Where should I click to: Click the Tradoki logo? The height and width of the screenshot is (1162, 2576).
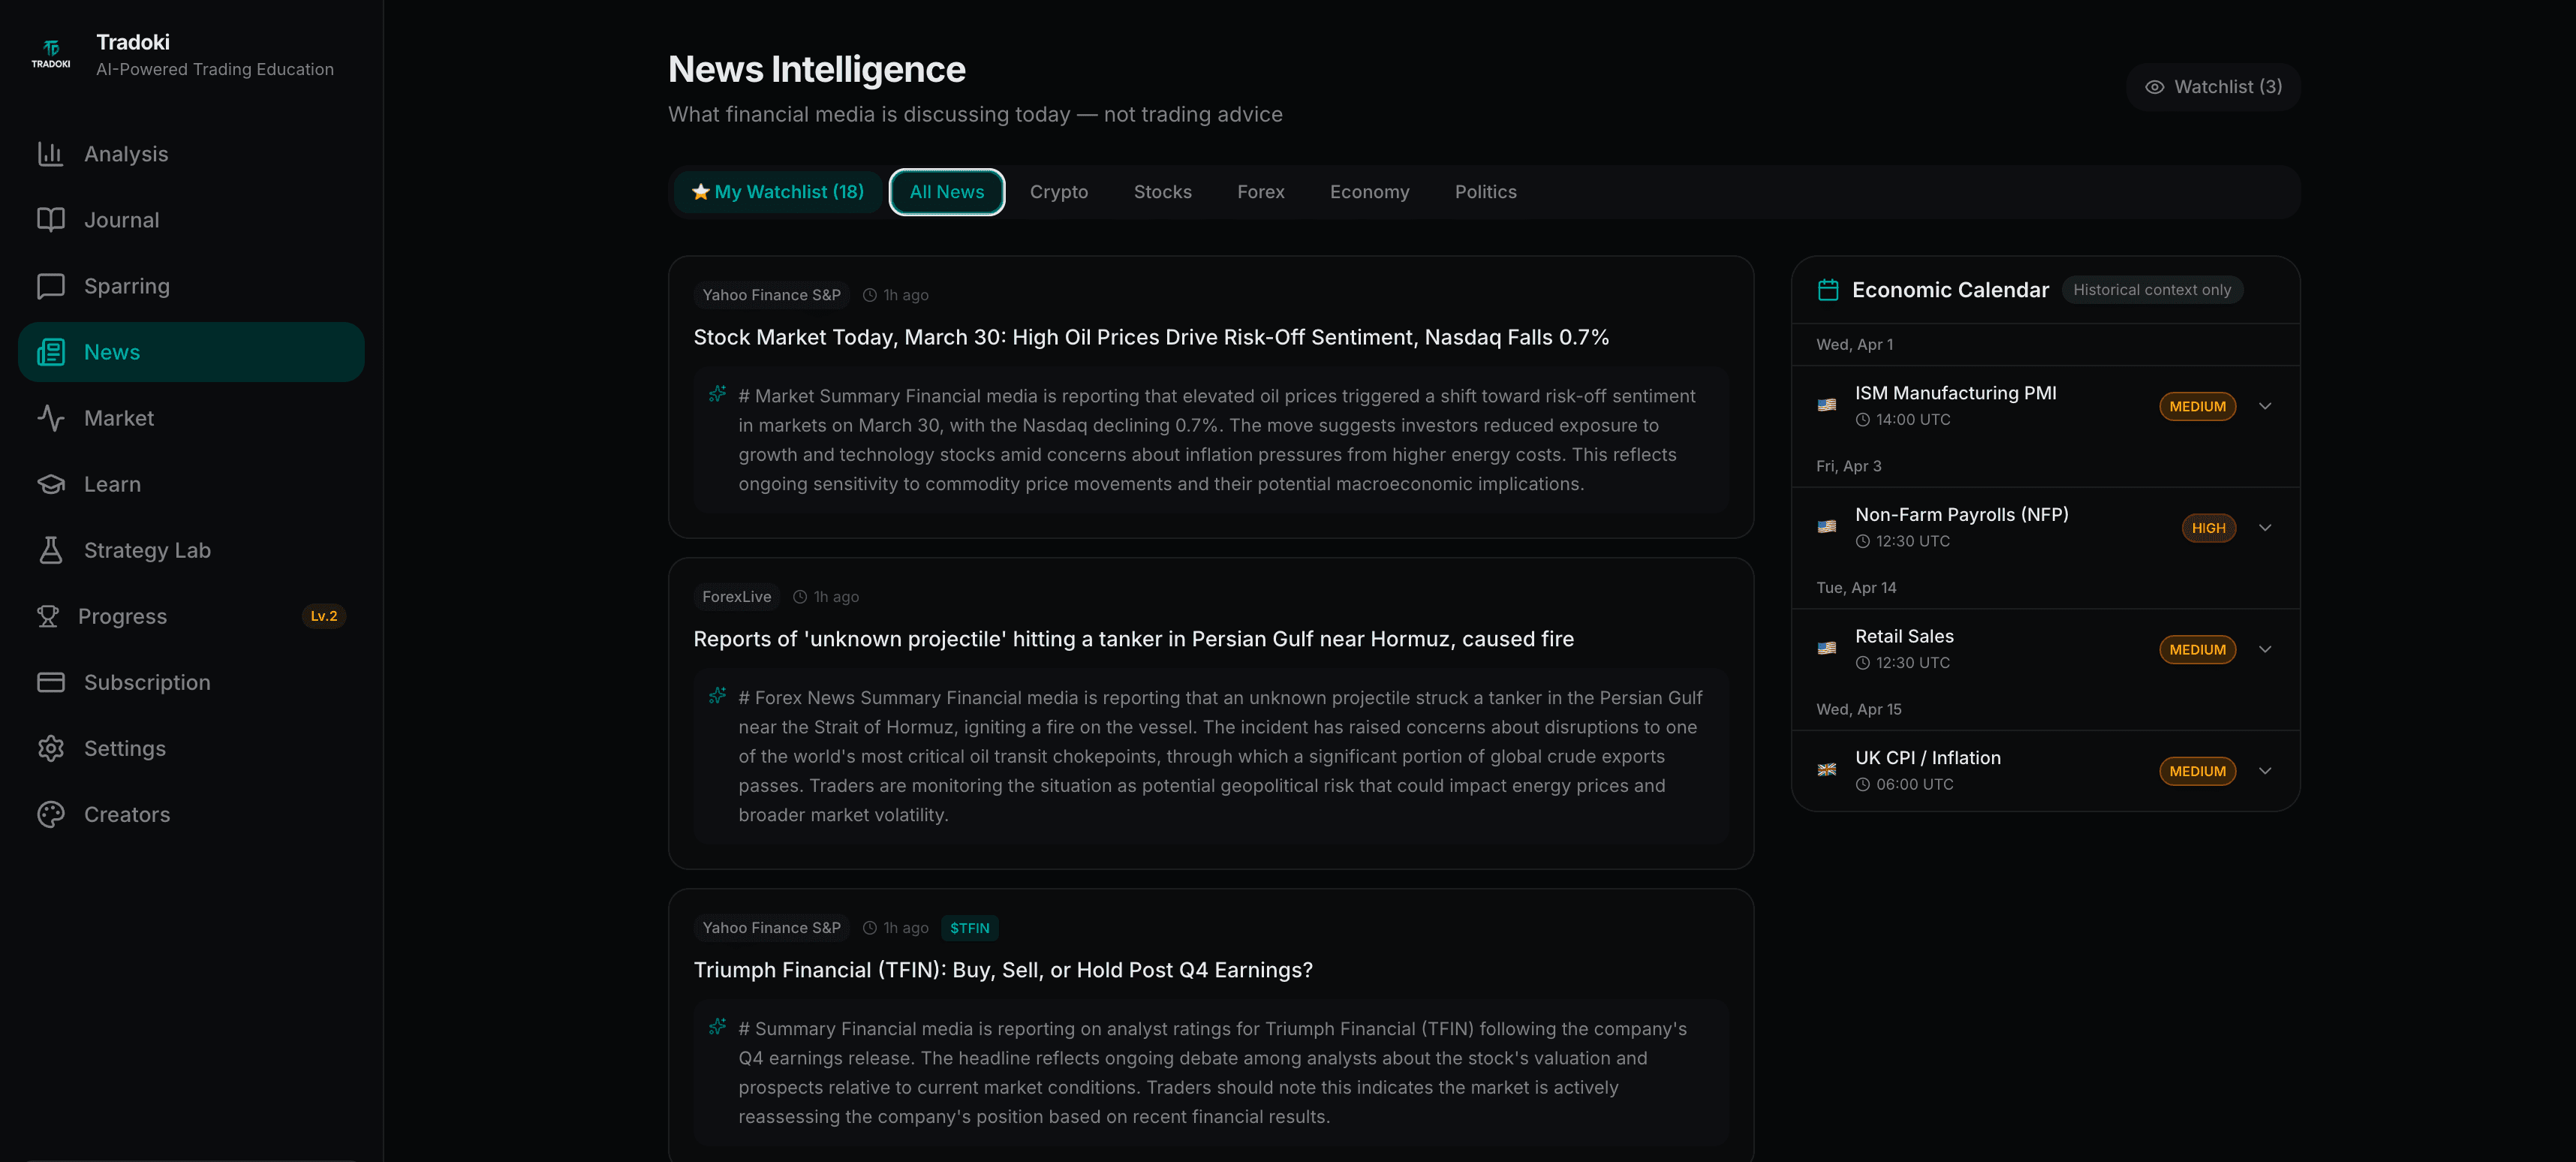pos(50,52)
